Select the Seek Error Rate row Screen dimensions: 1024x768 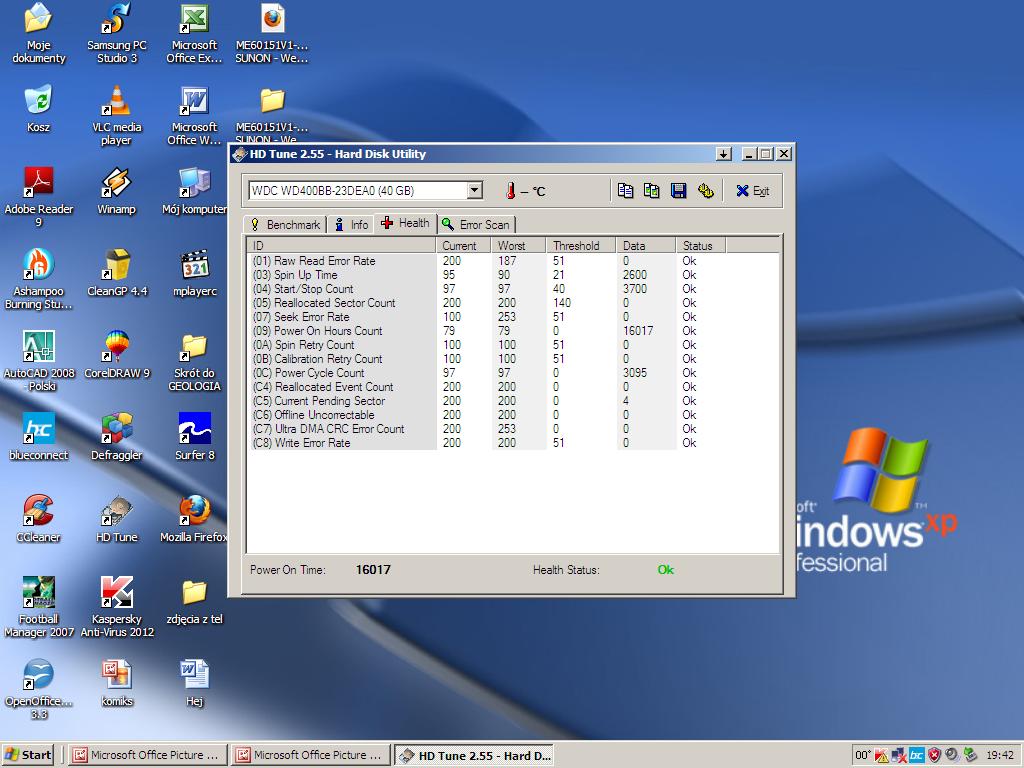click(513, 317)
